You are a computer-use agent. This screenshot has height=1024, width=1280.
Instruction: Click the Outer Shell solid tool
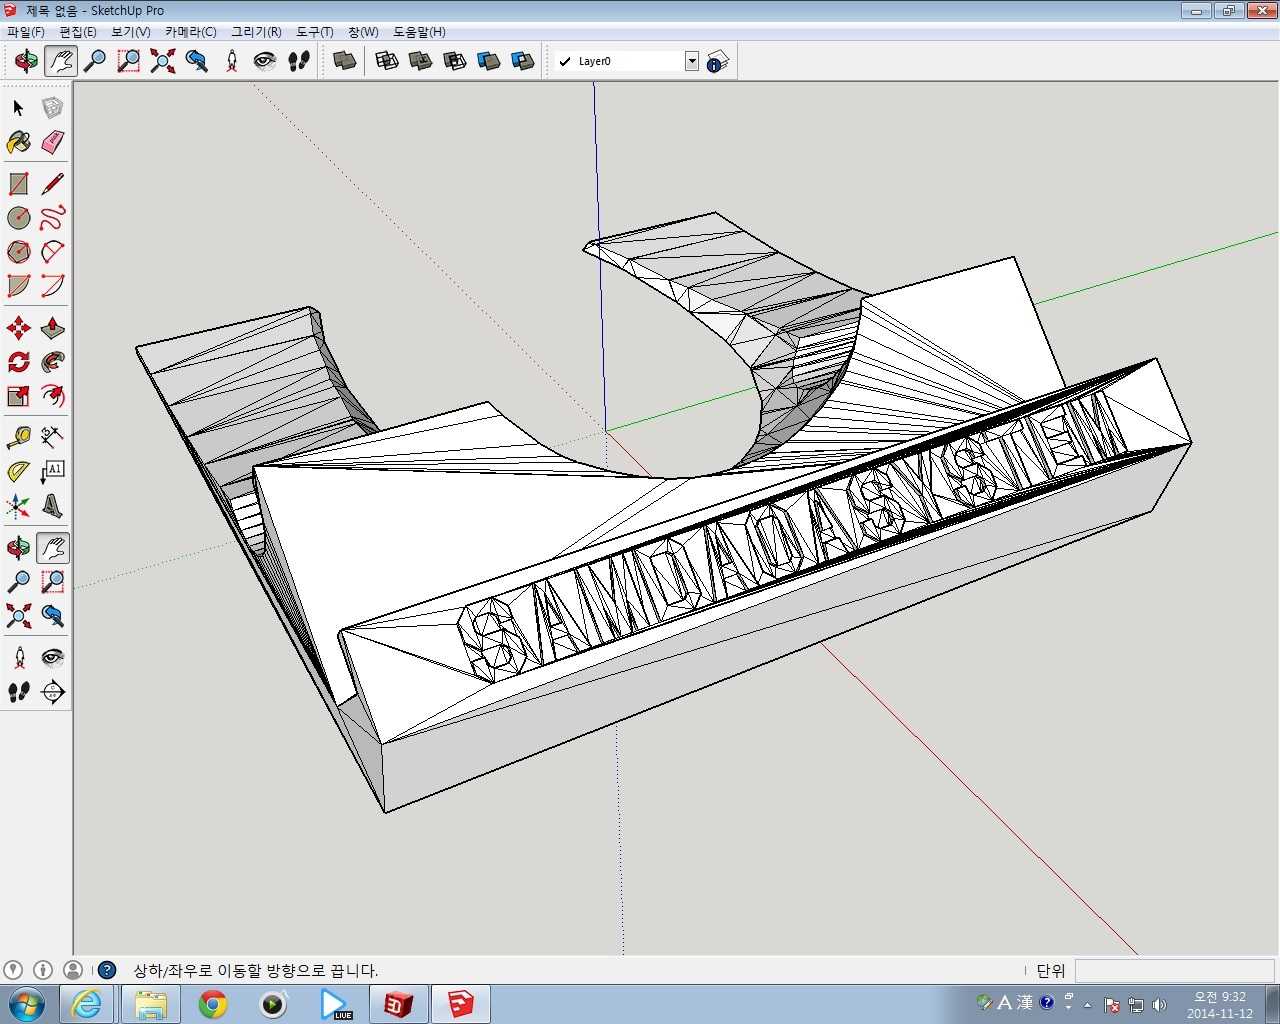point(345,61)
